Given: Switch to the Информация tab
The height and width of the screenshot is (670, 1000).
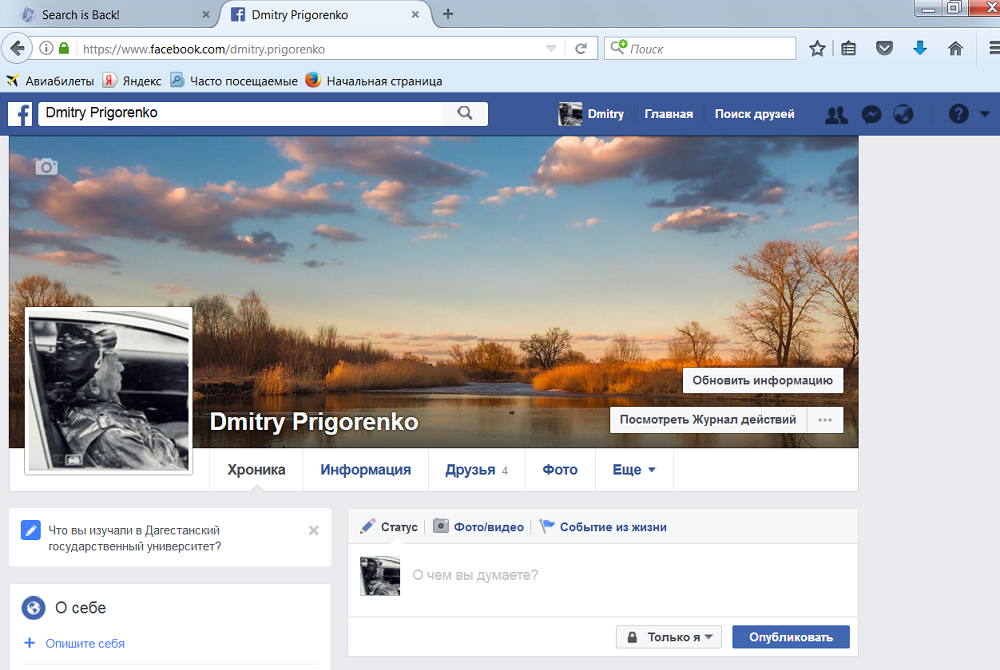Looking at the screenshot, I should [x=365, y=470].
